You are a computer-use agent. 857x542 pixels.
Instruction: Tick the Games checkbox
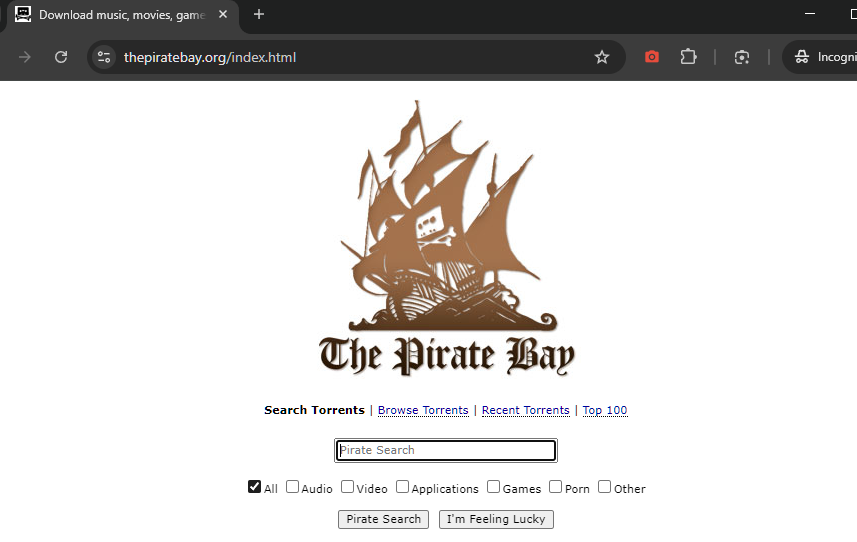point(493,486)
